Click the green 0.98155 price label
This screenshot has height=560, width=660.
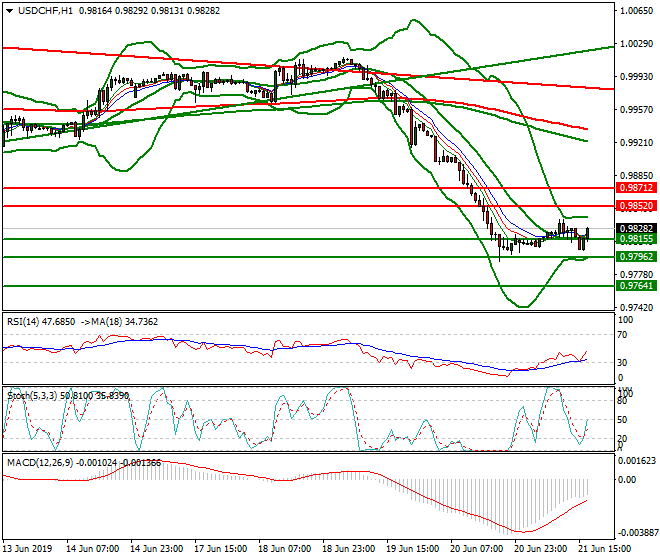tap(636, 239)
